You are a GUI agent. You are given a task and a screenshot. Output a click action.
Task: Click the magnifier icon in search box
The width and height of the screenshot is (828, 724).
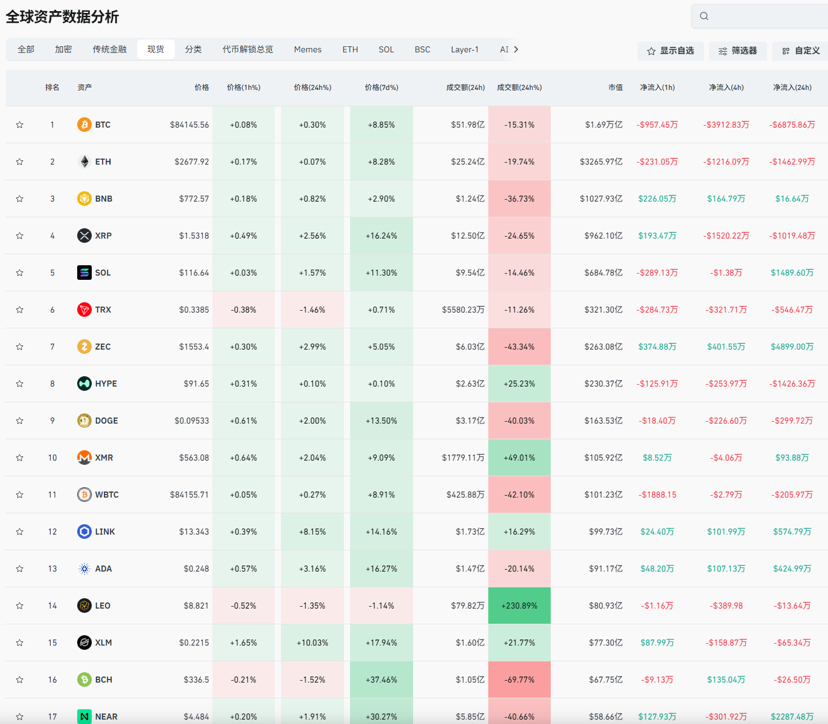(704, 16)
